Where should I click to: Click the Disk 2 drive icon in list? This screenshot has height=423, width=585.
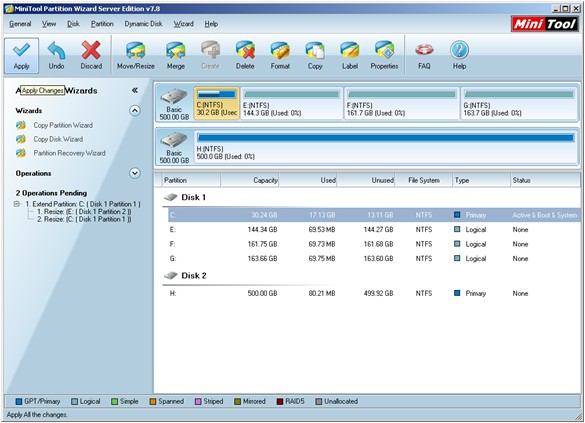click(x=171, y=275)
